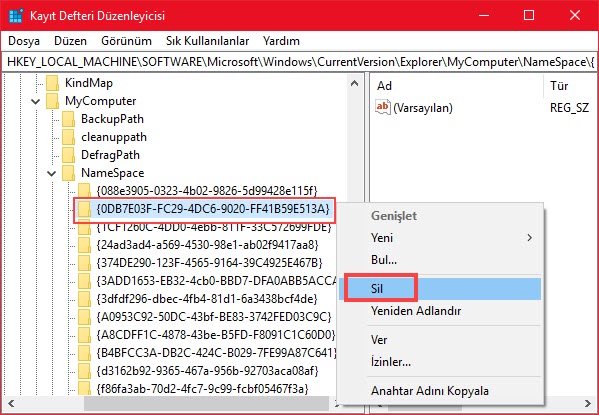Select the NameSpace key
The image size is (599, 415).
[x=112, y=173]
